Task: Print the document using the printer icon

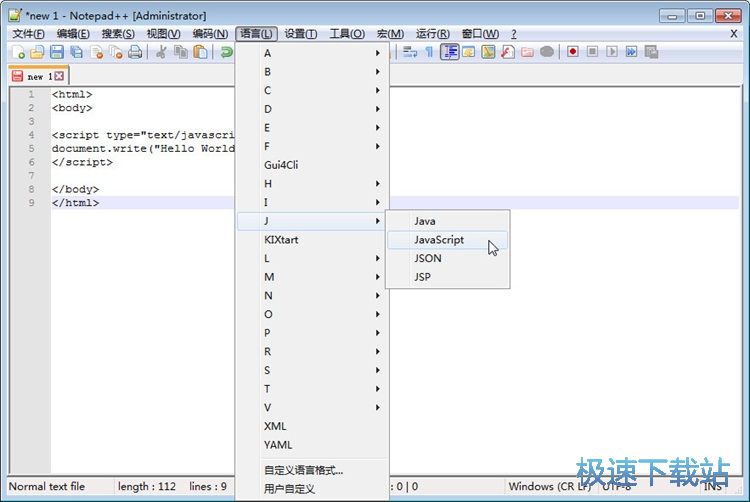Action: [x=135, y=52]
